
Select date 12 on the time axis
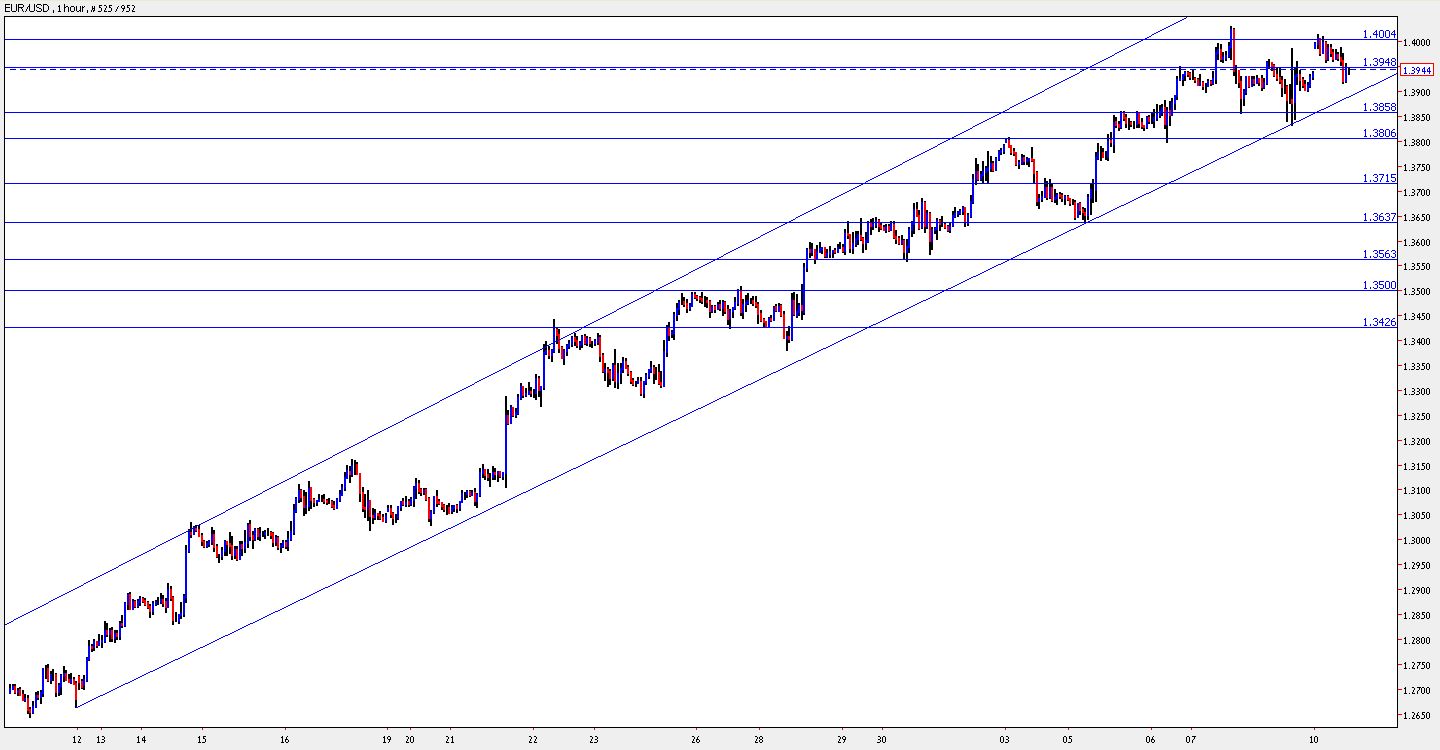[77, 741]
